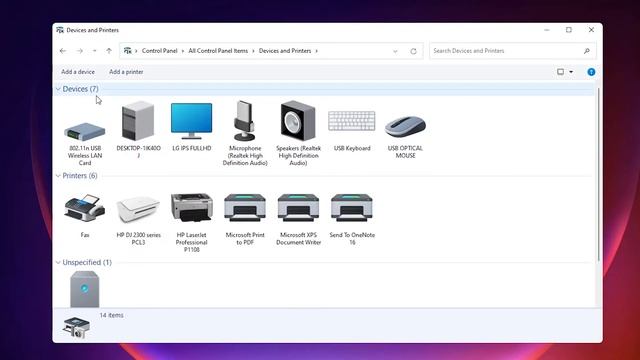Expand the chevron after Control Panel breadcrumb
Screen dimensions: 640x360
click(x=183, y=51)
